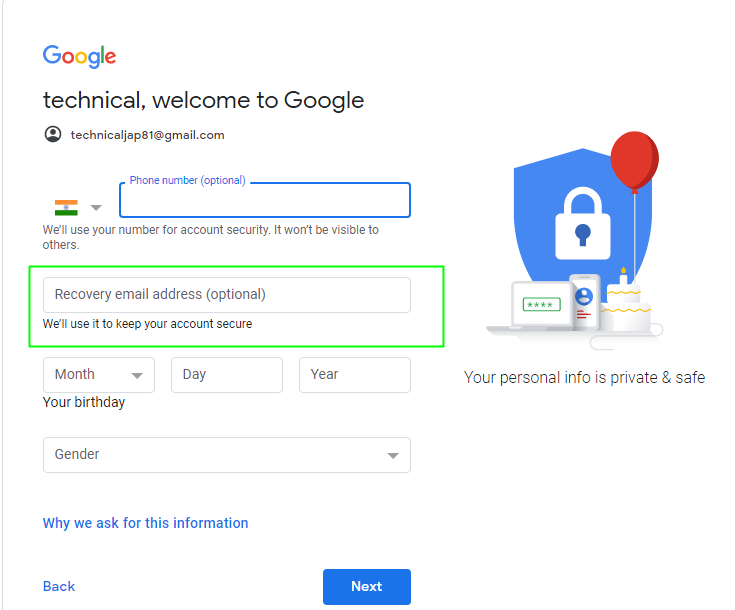Image resolution: width=735 pixels, height=610 pixels.
Task: Click the Recovery email address field
Action: pyautogui.click(x=227, y=295)
